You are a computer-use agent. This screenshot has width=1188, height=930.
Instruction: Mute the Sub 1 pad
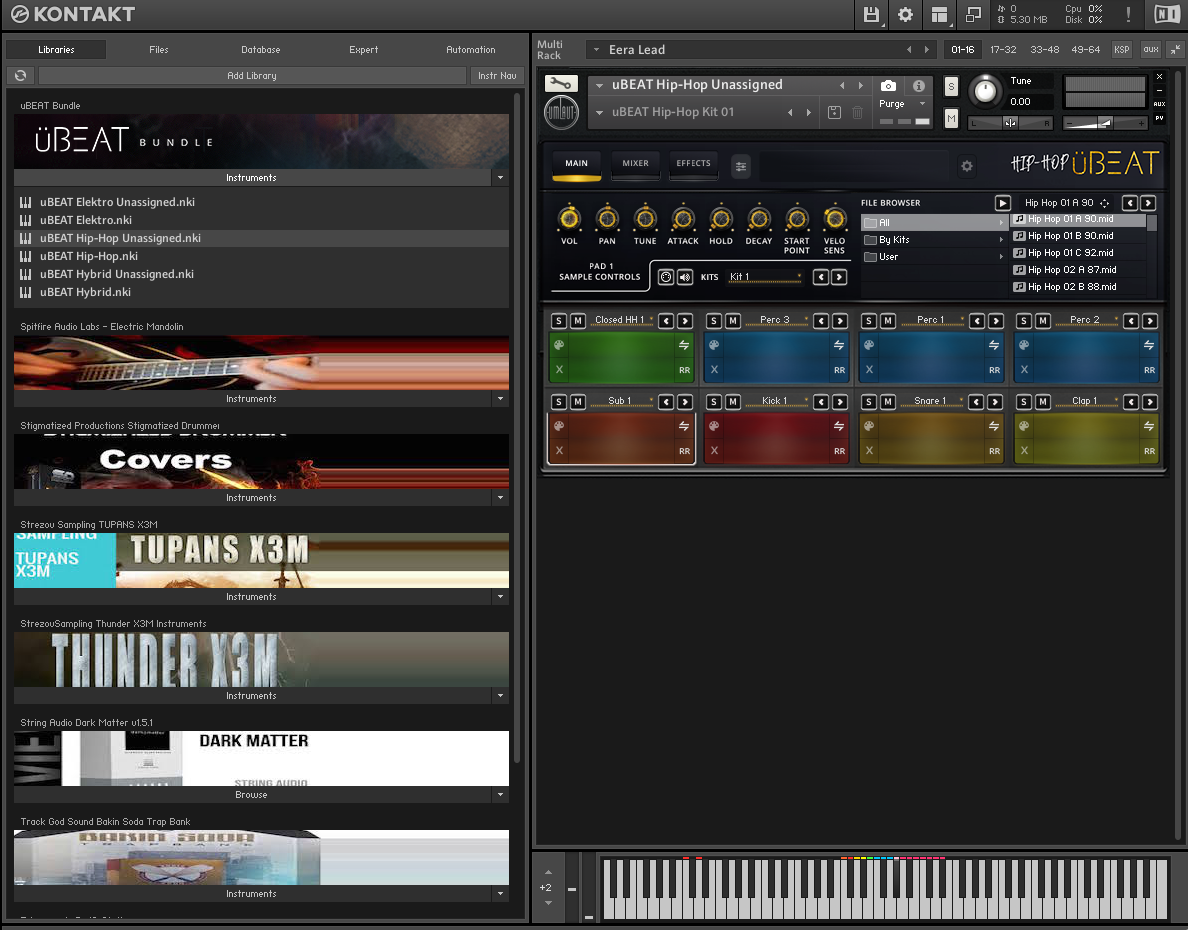coord(577,402)
